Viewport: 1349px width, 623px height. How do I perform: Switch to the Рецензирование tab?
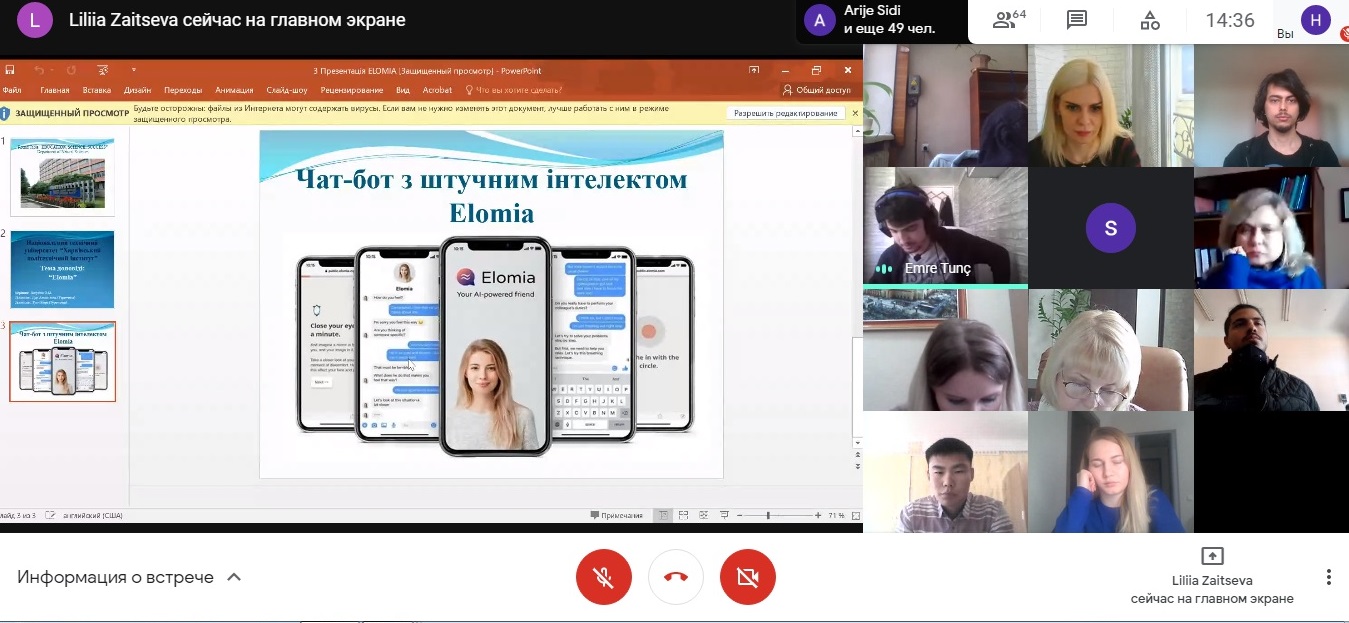tap(353, 90)
